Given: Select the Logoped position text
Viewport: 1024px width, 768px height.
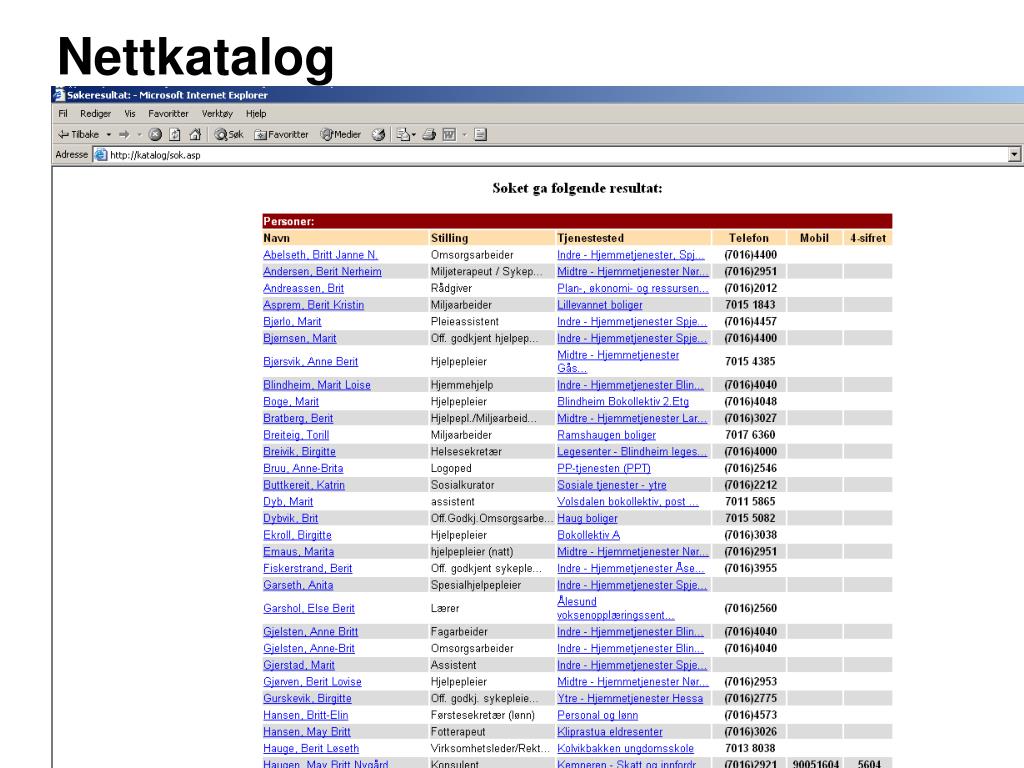Looking at the screenshot, I should tap(451, 468).
